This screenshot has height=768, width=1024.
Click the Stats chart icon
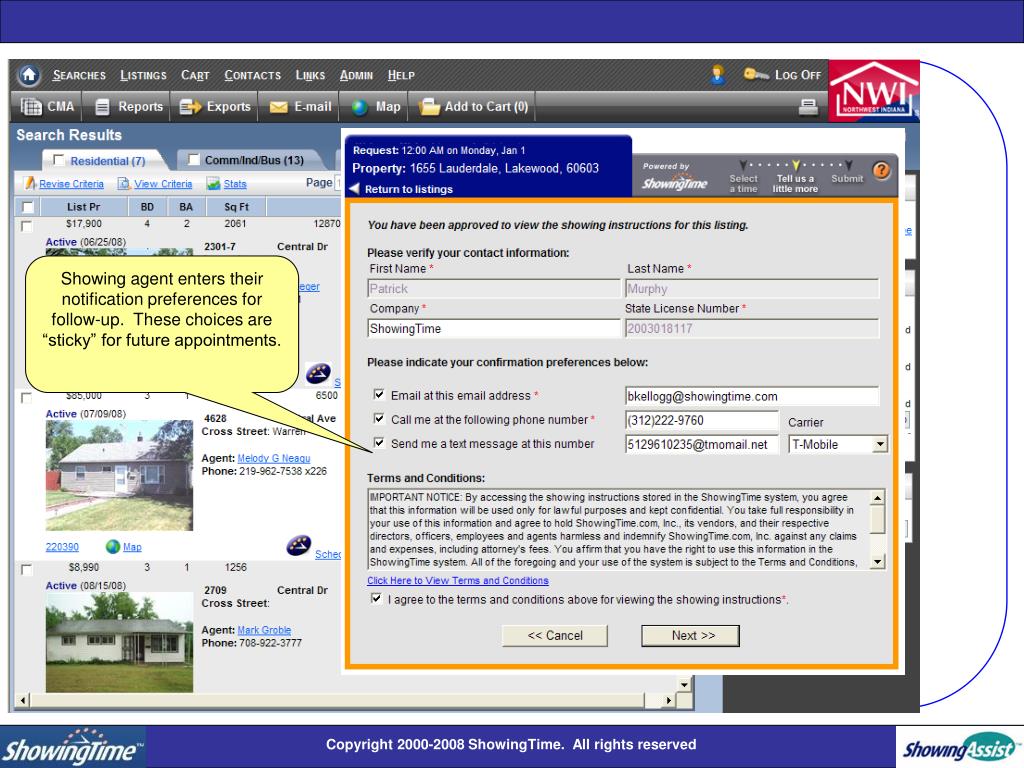(x=213, y=184)
